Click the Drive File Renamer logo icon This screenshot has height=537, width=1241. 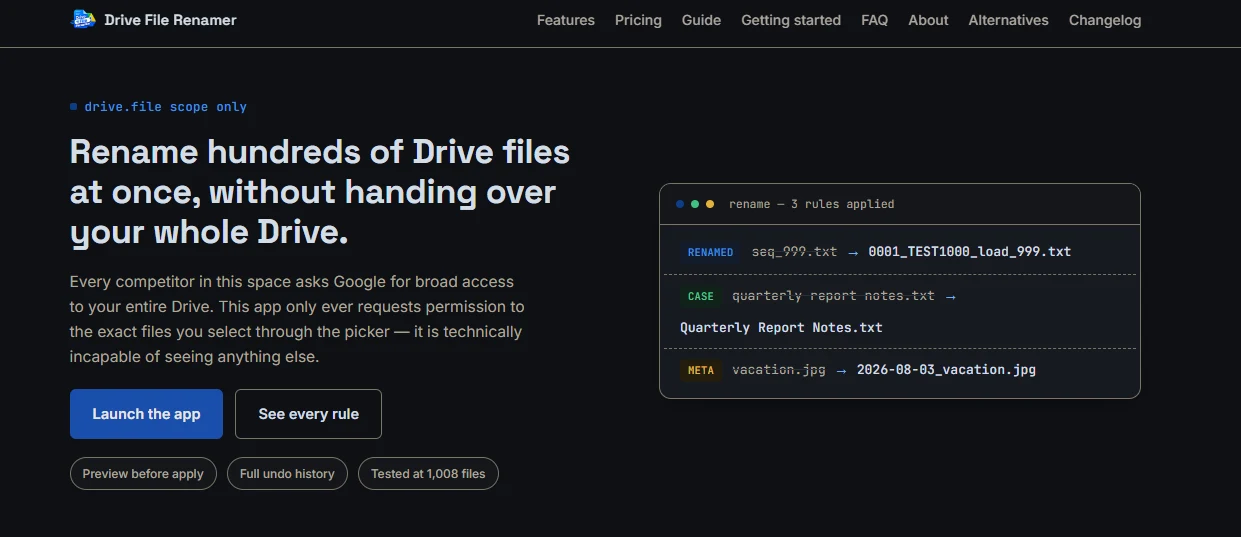click(x=84, y=19)
